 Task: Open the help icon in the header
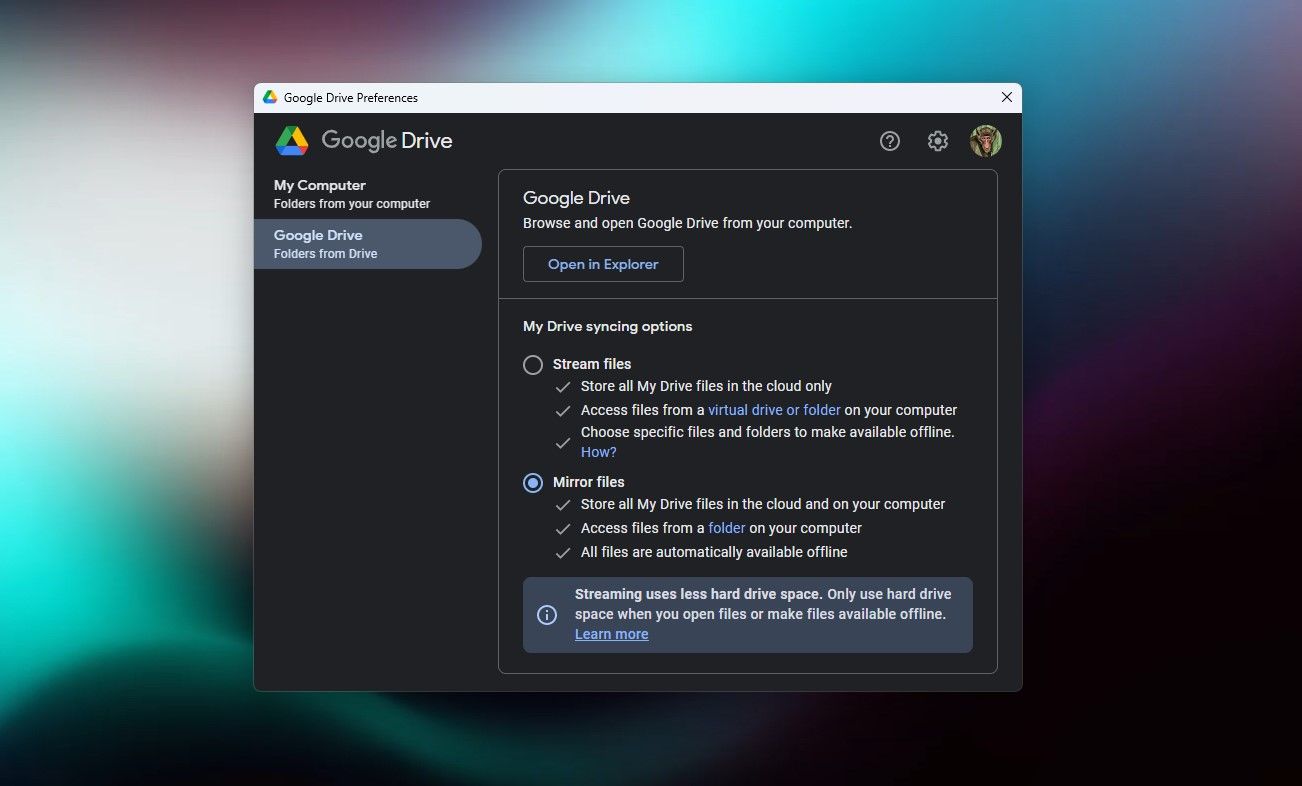889,141
